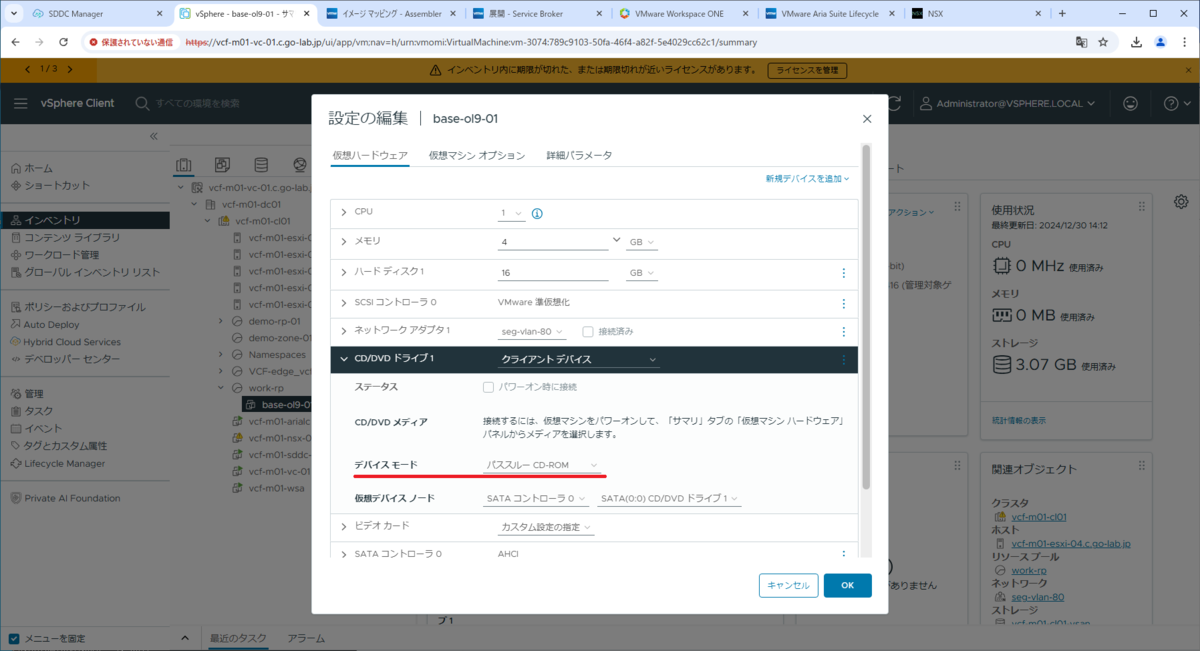Open the memory GB unit dropdown

click(x=642, y=243)
